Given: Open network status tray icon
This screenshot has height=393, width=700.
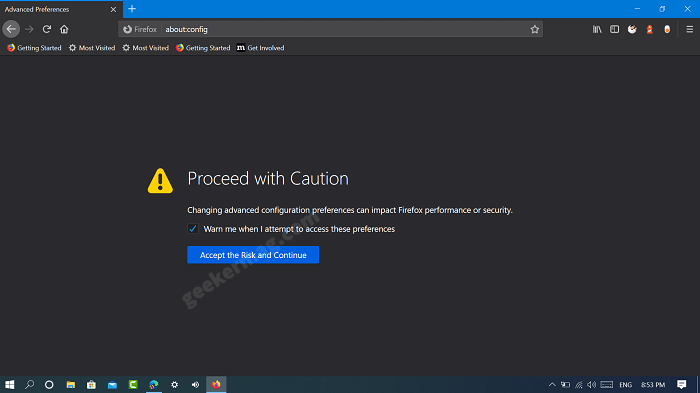Looking at the screenshot, I should click(579, 385).
